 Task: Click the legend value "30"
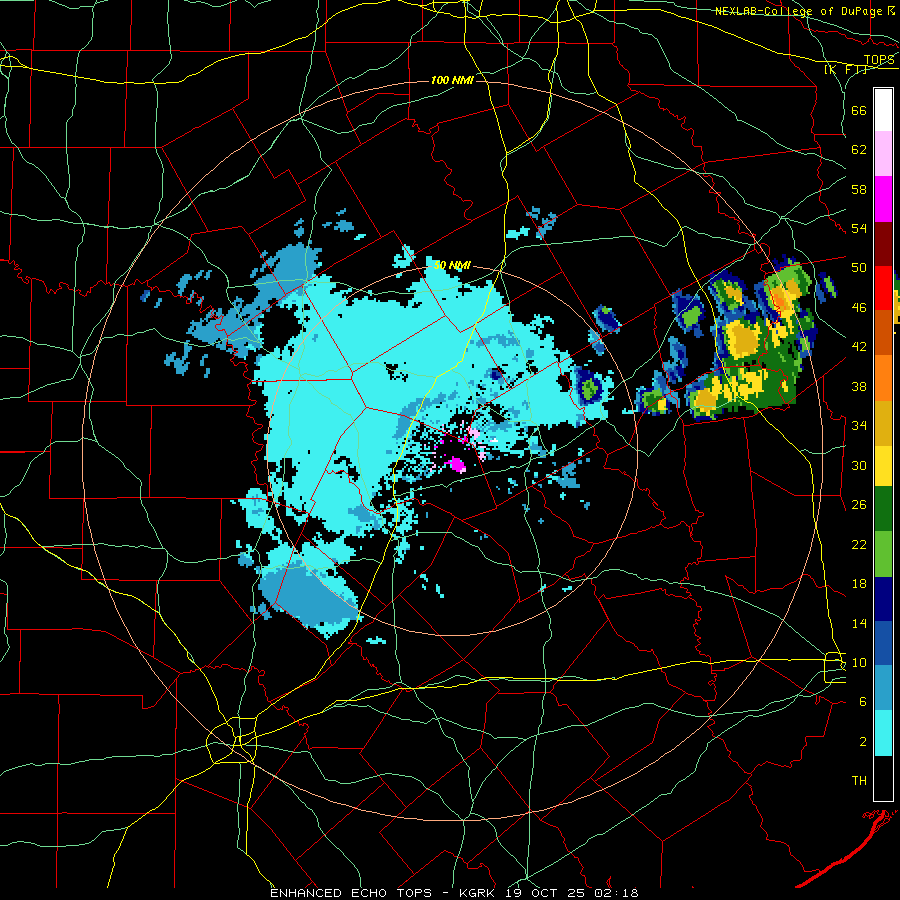(x=859, y=465)
